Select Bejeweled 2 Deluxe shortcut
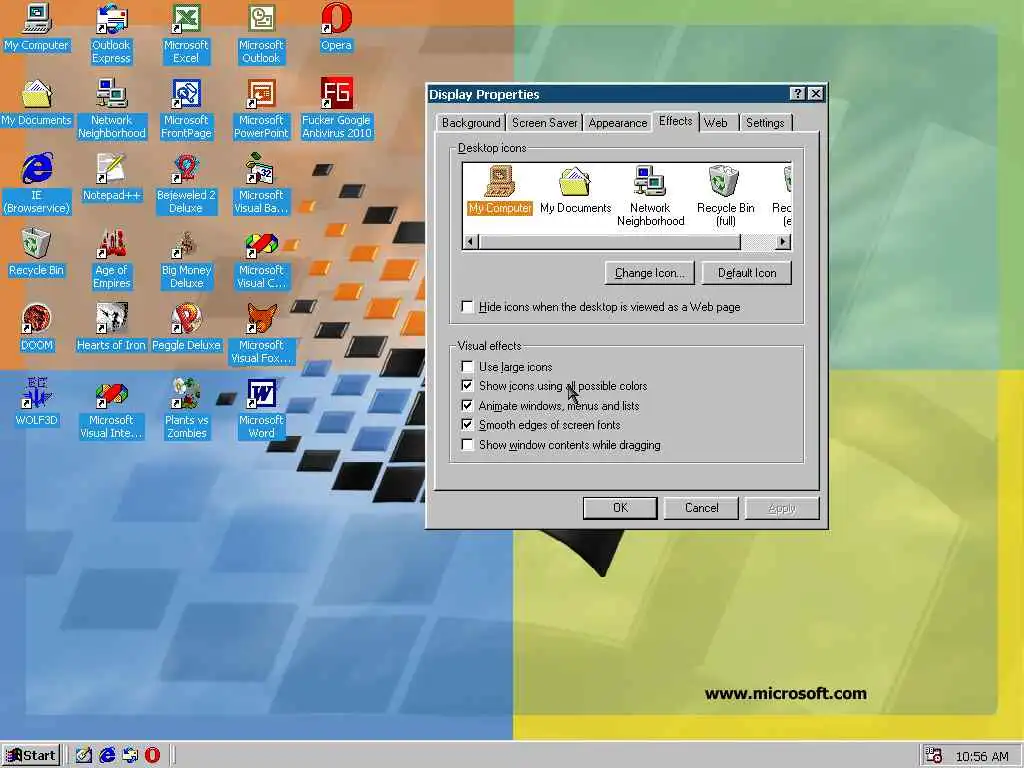This screenshot has width=1024, height=768. tap(186, 184)
